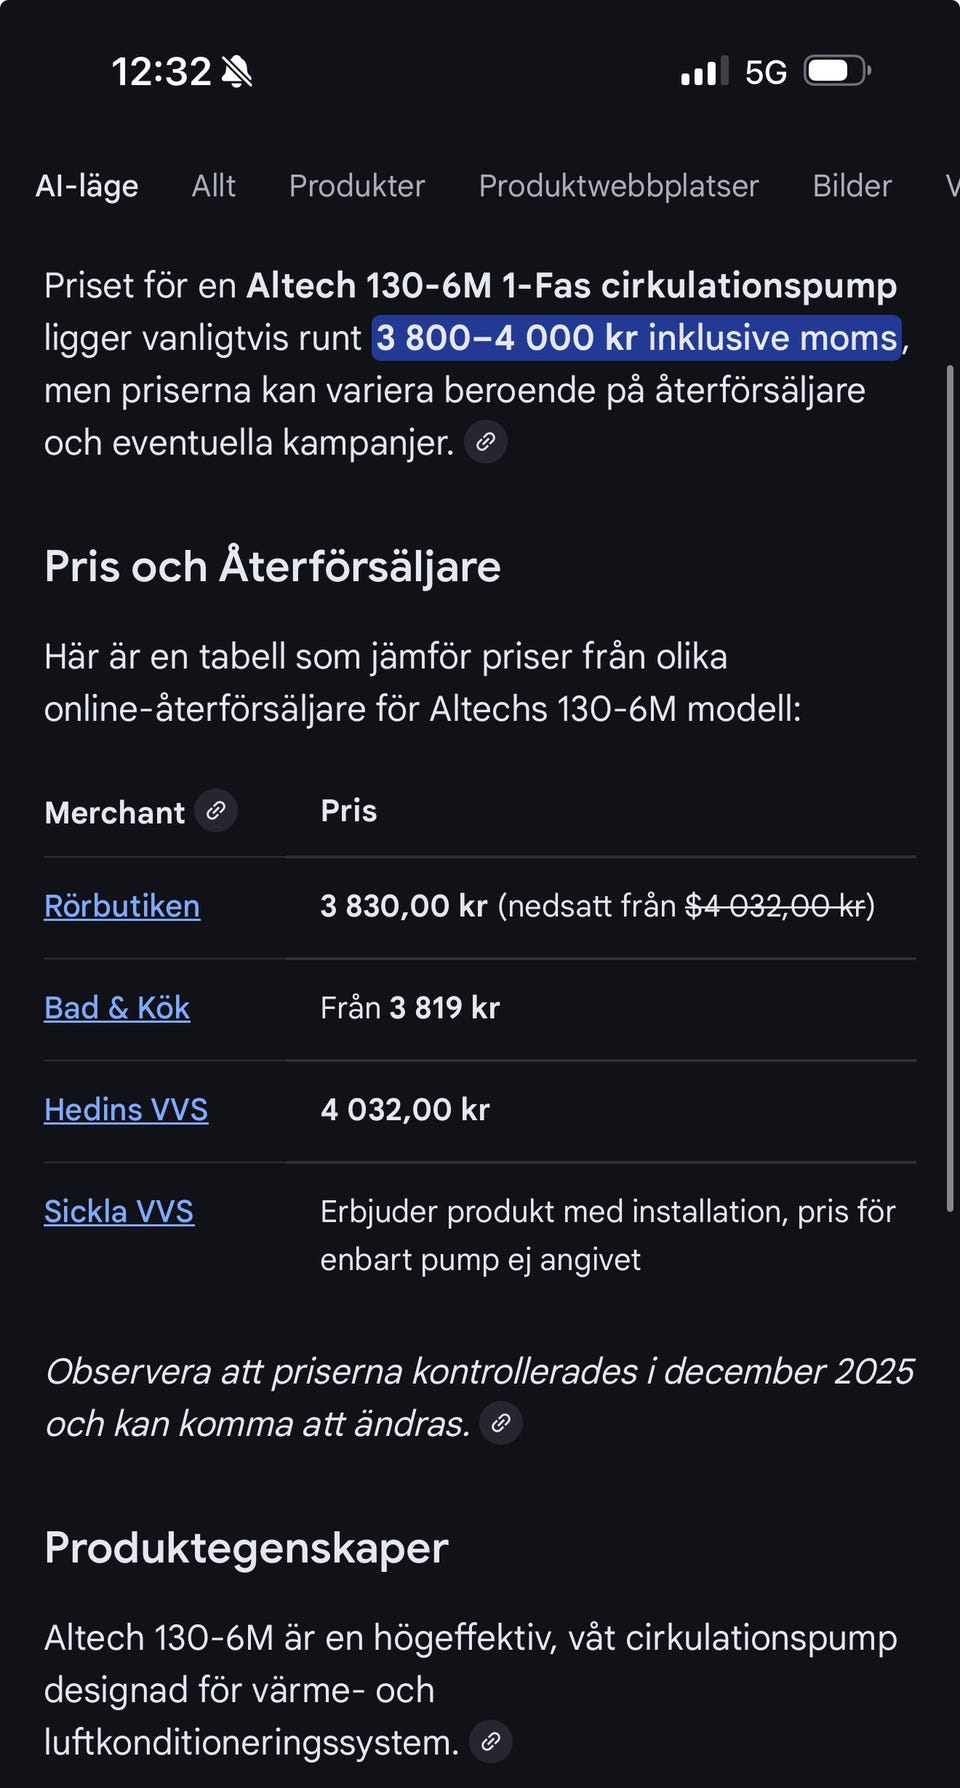Select the Produktwebbplatser tab
Screen dimensions: 960x1788
[x=618, y=186]
